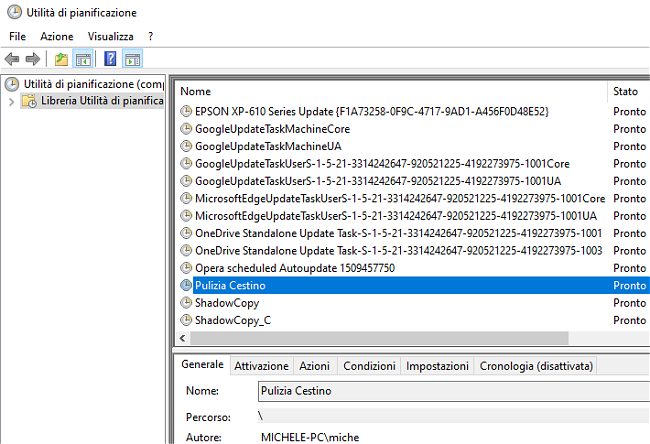Screen dimensions: 650x444
Task: Switch to the Impostazioni tab
Action: [x=437, y=366]
